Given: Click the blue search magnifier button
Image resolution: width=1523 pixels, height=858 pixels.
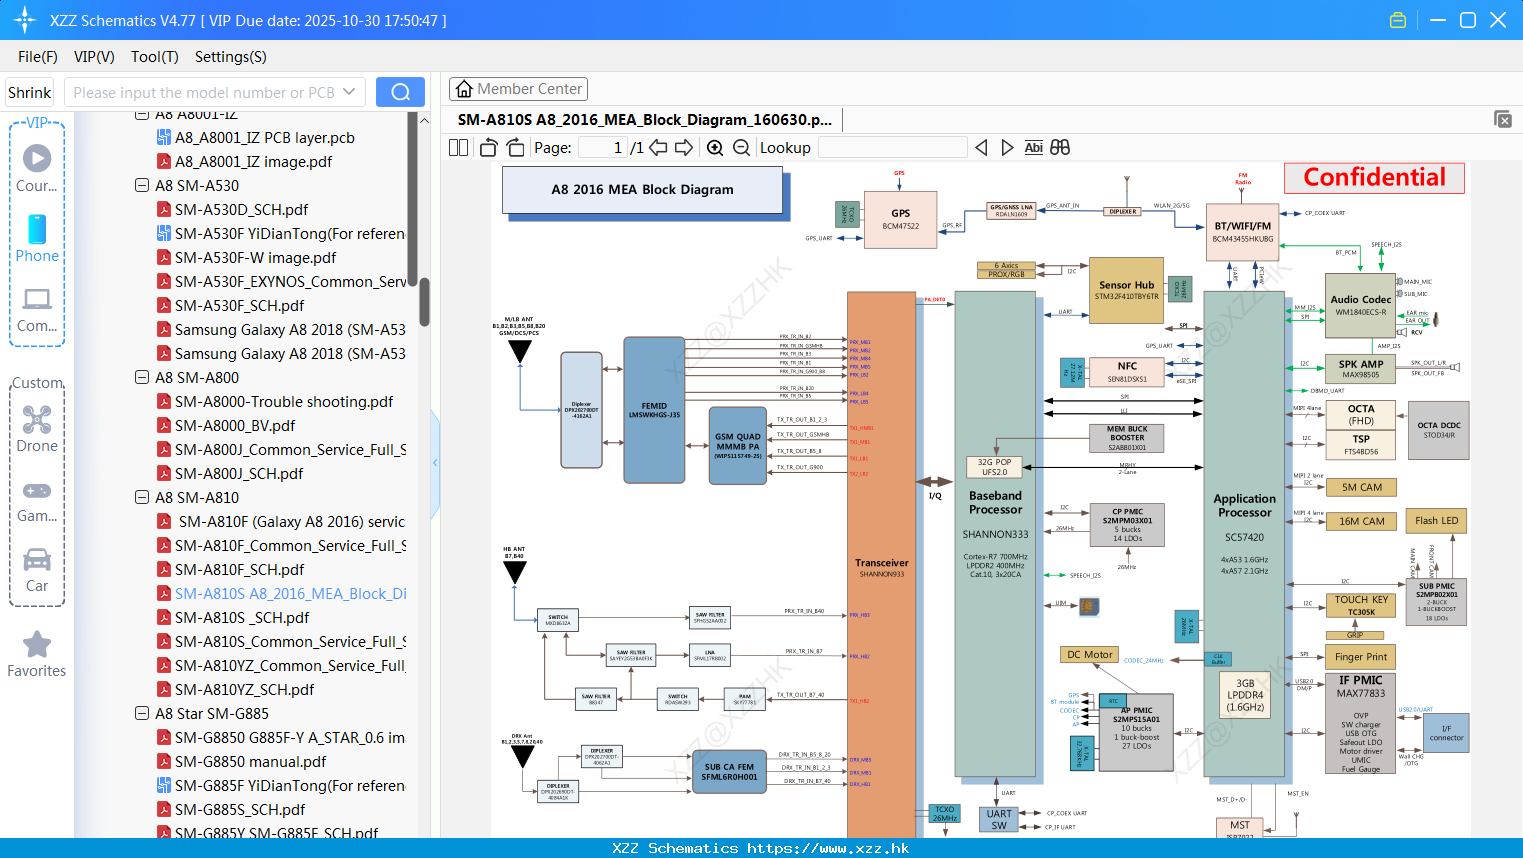Looking at the screenshot, I should coord(400,92).
